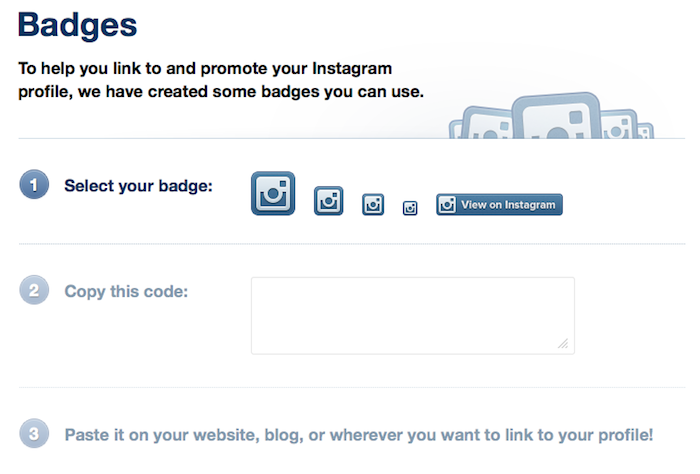This screenshot has height=474, width=700.
Task: Click the "Copy this code:" label
Action: 126,292
